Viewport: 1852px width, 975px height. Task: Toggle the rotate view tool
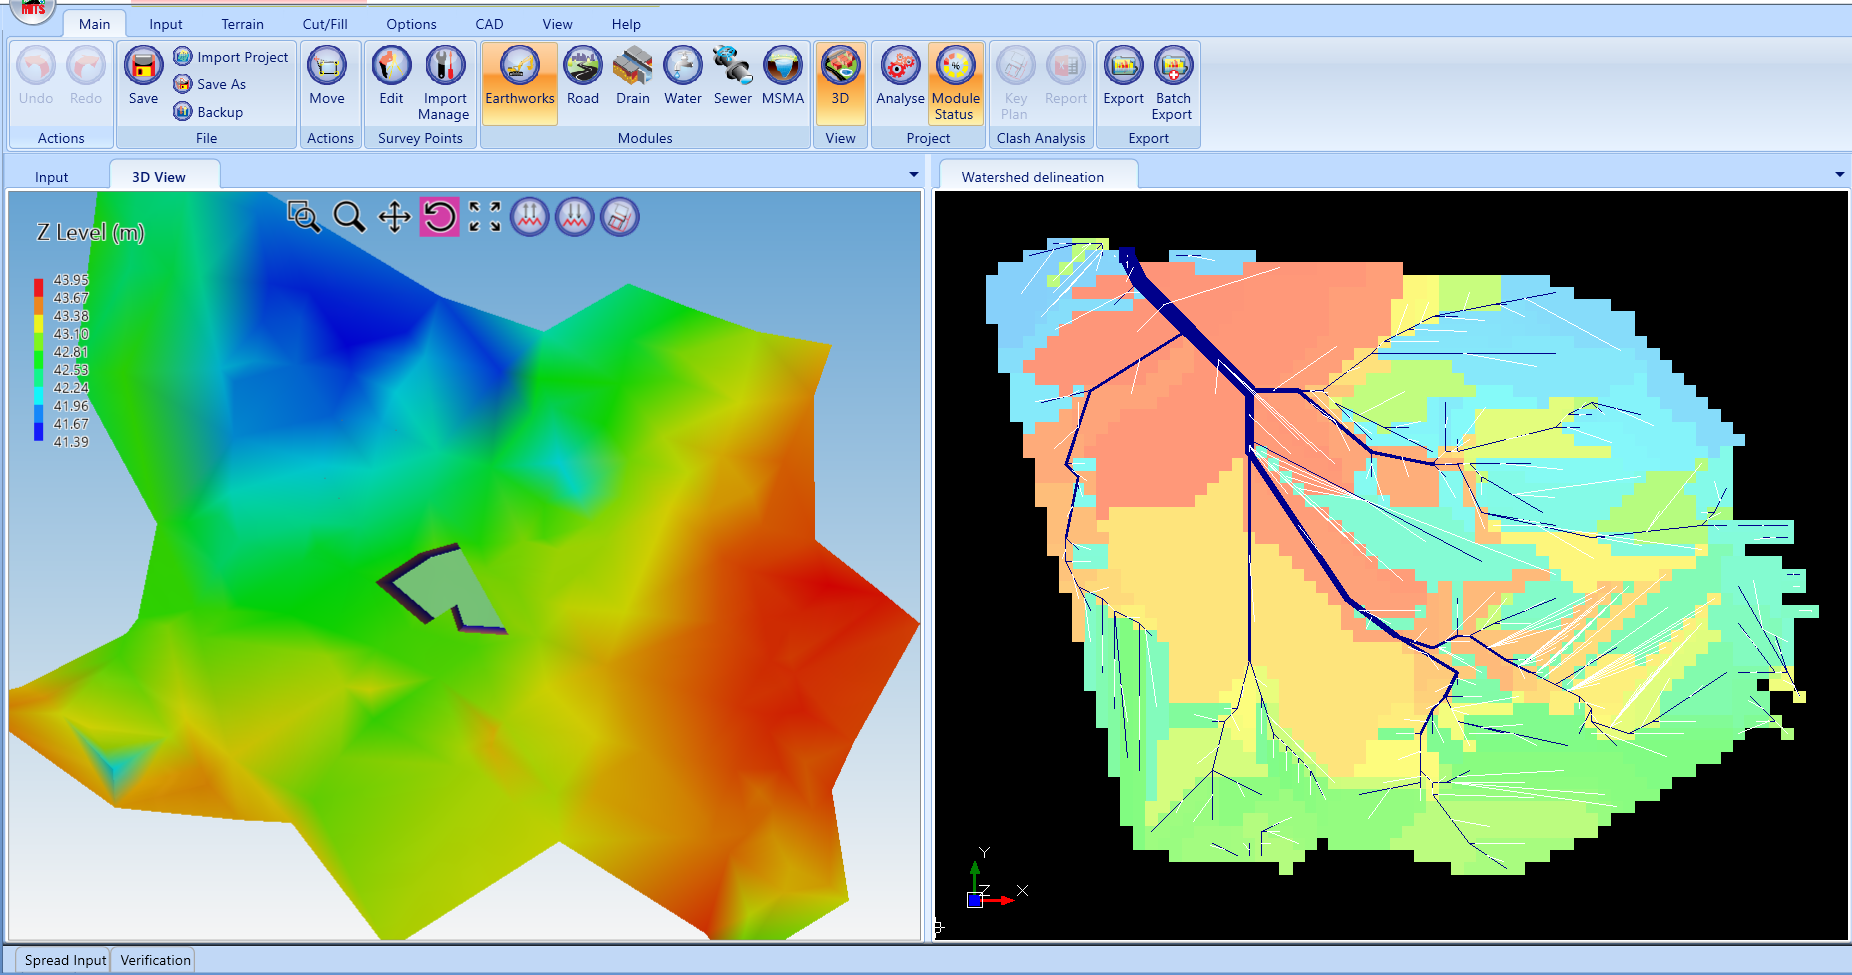(439, 216)
